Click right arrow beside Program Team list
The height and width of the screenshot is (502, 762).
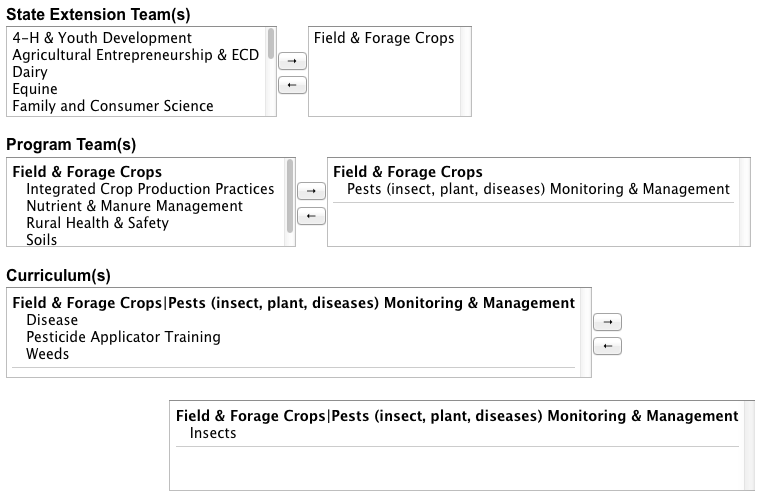(311, 191)
